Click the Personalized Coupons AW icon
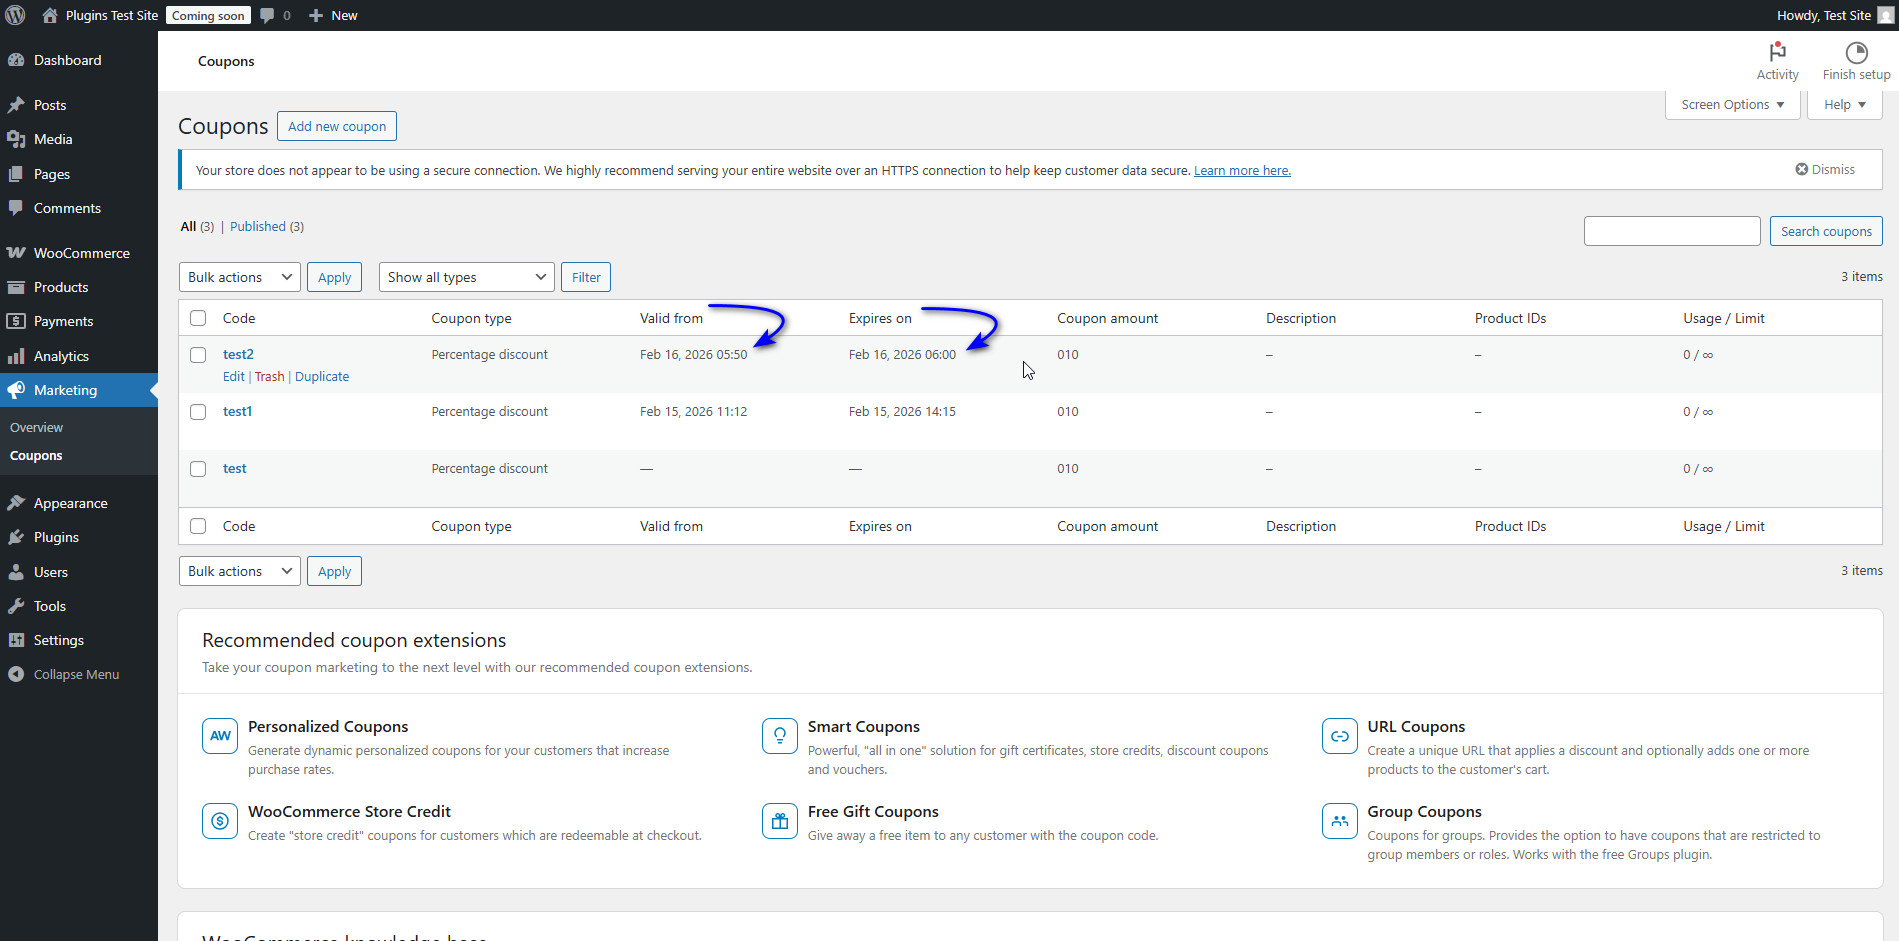 (220, 736)
